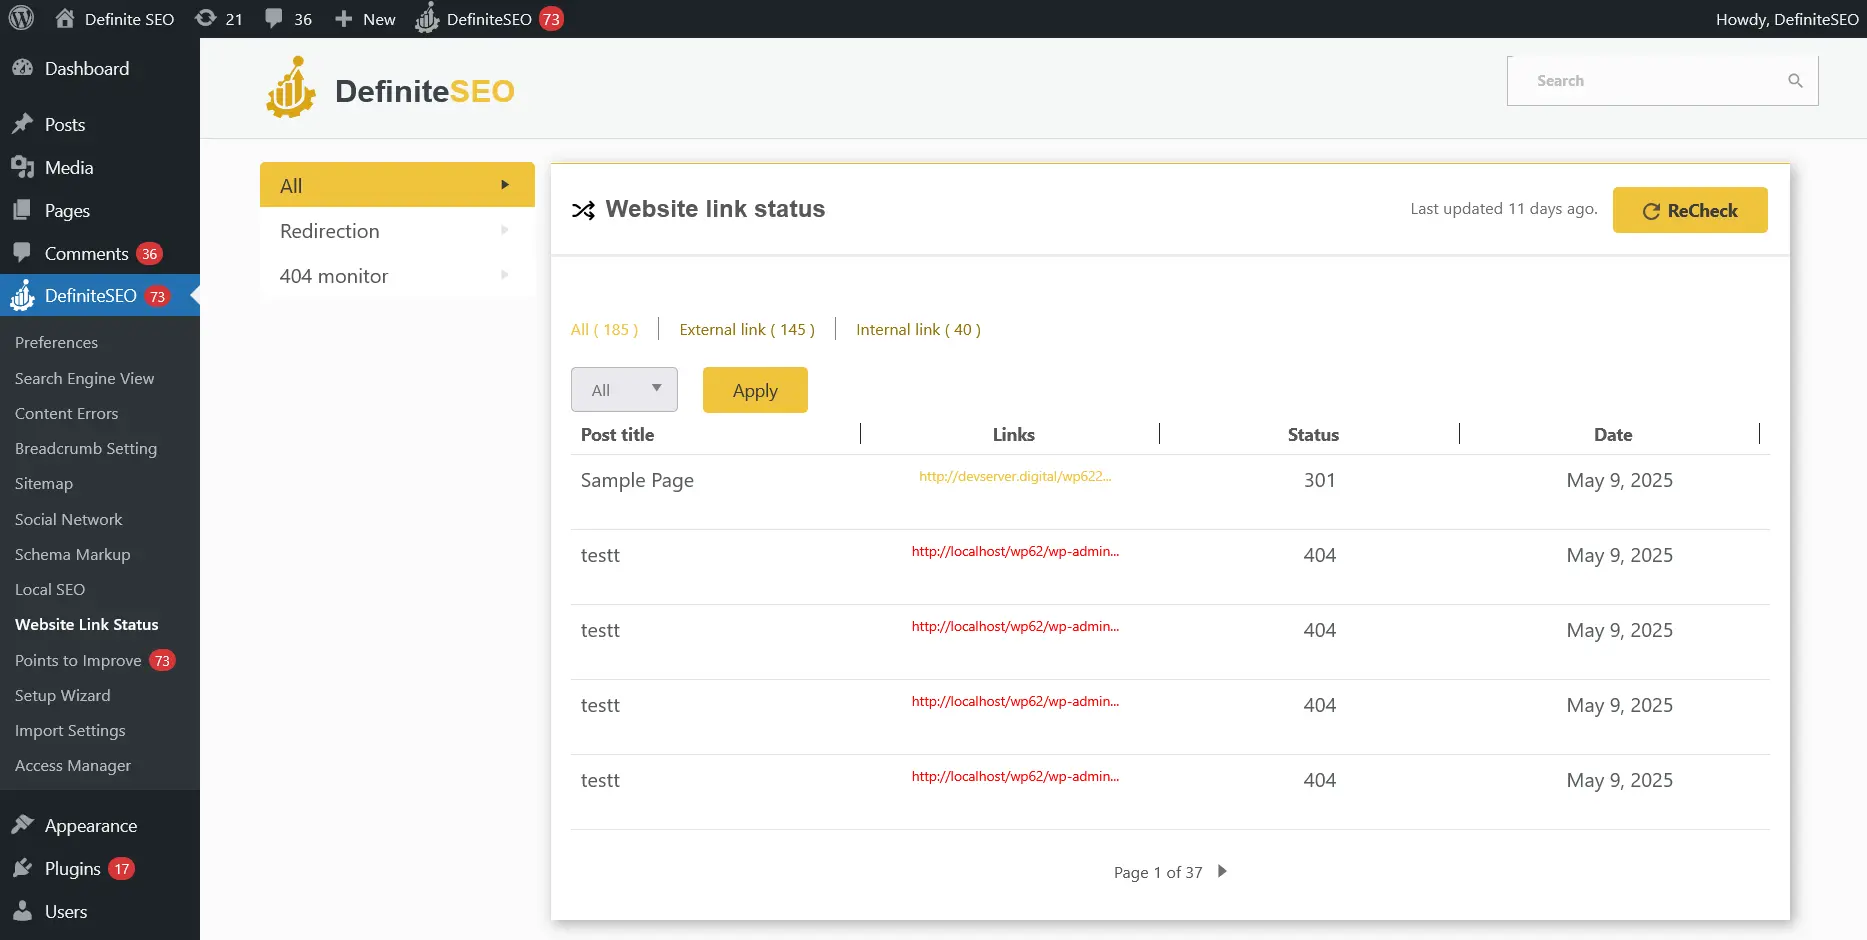Click the Dashboard icon in sidebar
Viewport: 1867px width, 940px height.
[22, 68]
